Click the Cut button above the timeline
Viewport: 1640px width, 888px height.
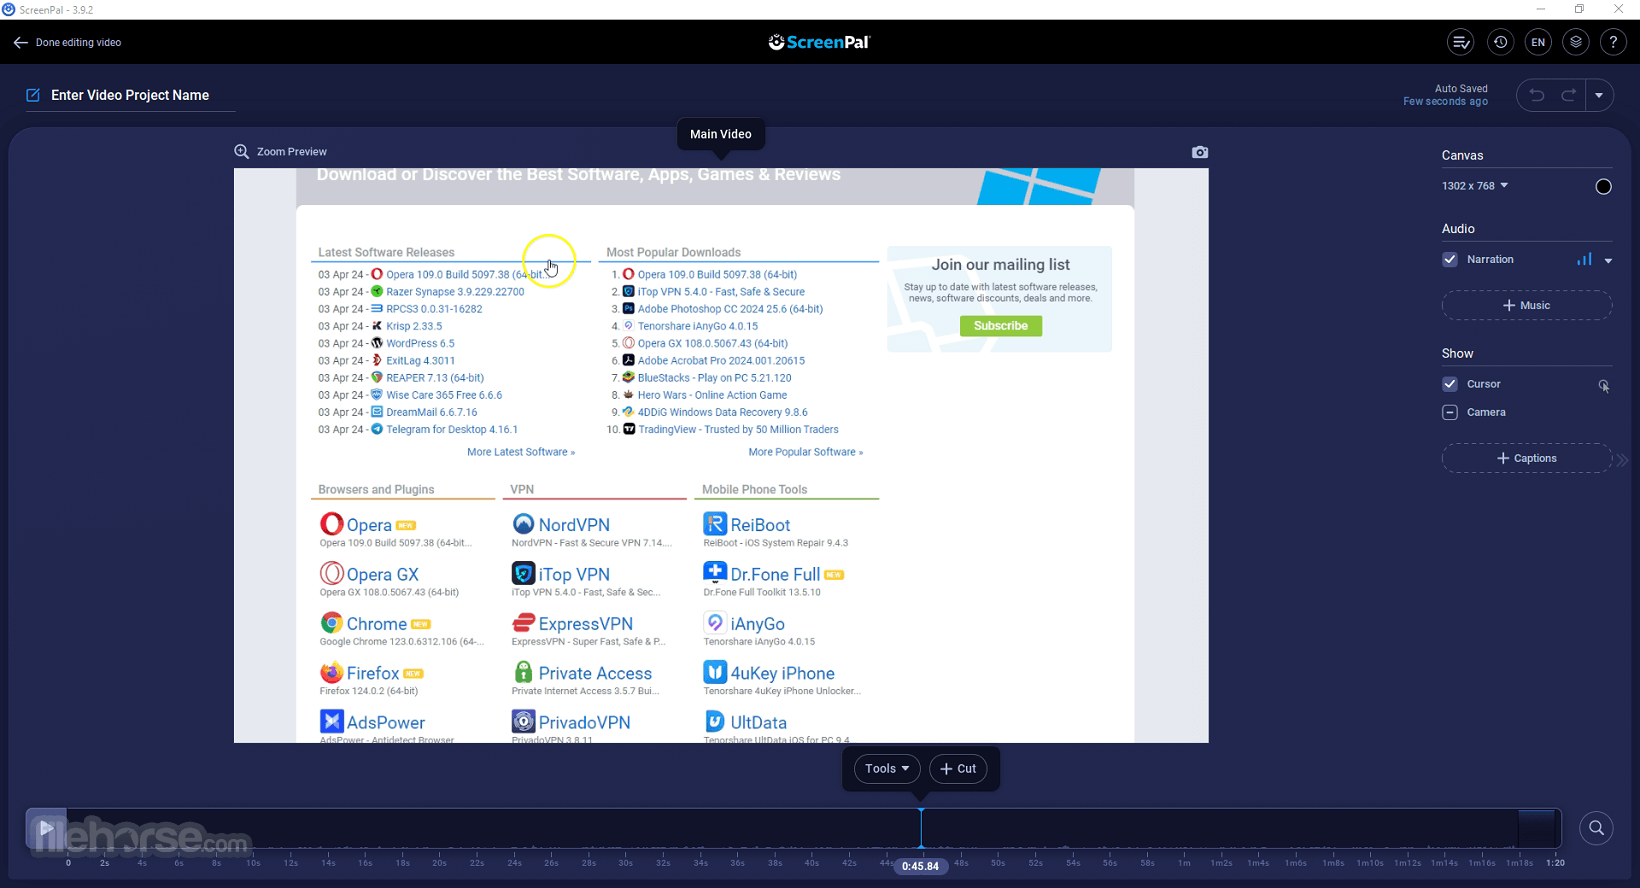958,769
